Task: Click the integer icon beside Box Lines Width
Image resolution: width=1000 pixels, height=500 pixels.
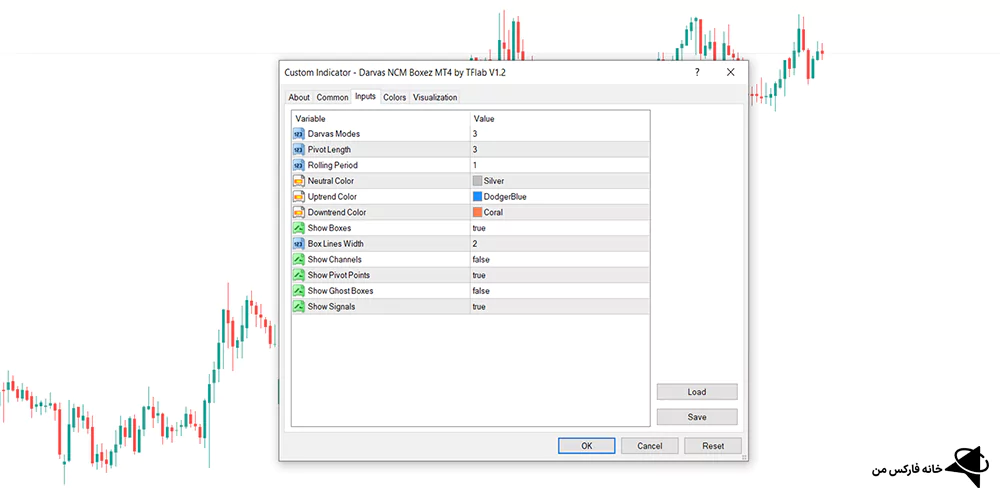Action: [298, 244]
